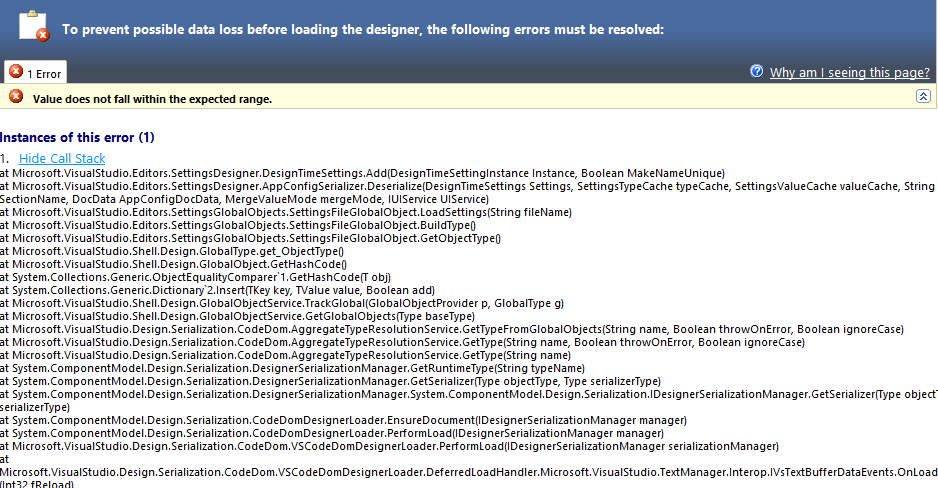
Task: Click the SettingsFileGlobalObject.BuildType() line
Action: [x=238, y=225]
